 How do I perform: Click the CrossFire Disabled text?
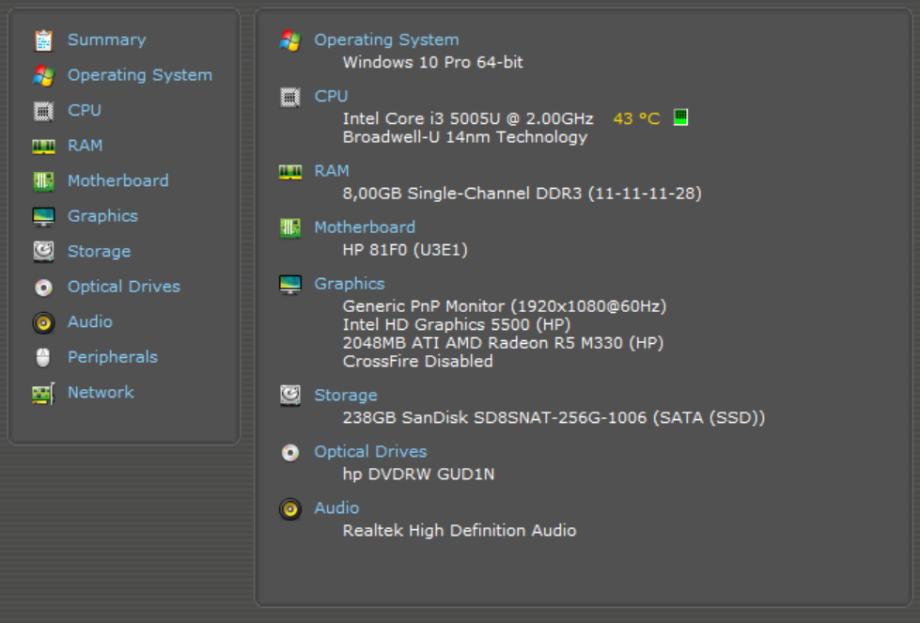(x=418, y=361)
